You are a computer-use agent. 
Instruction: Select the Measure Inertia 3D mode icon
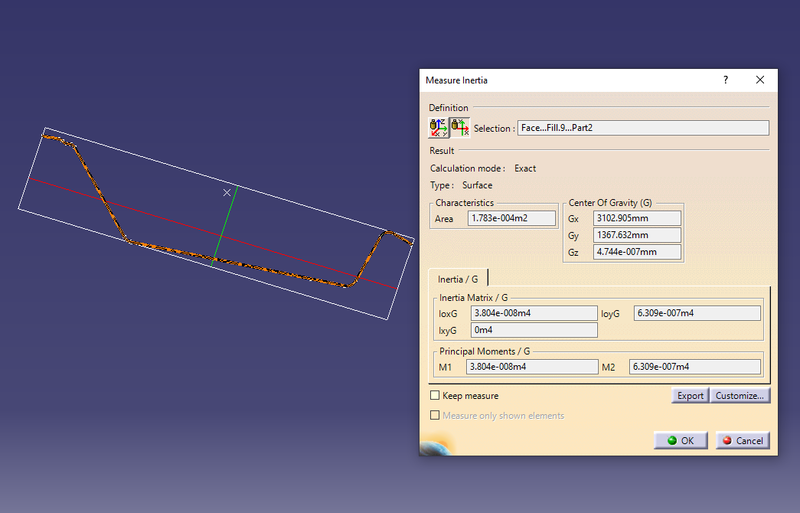coord(438,127)
